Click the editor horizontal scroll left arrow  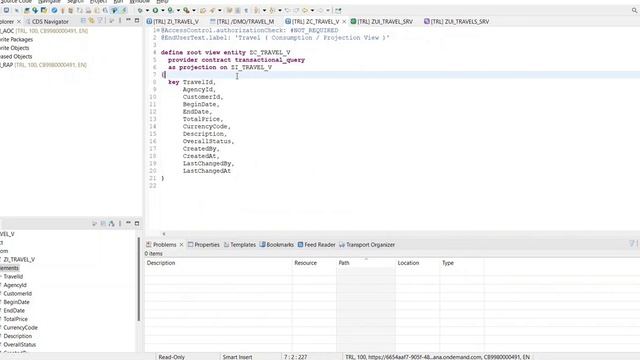(x=164, y=234)
